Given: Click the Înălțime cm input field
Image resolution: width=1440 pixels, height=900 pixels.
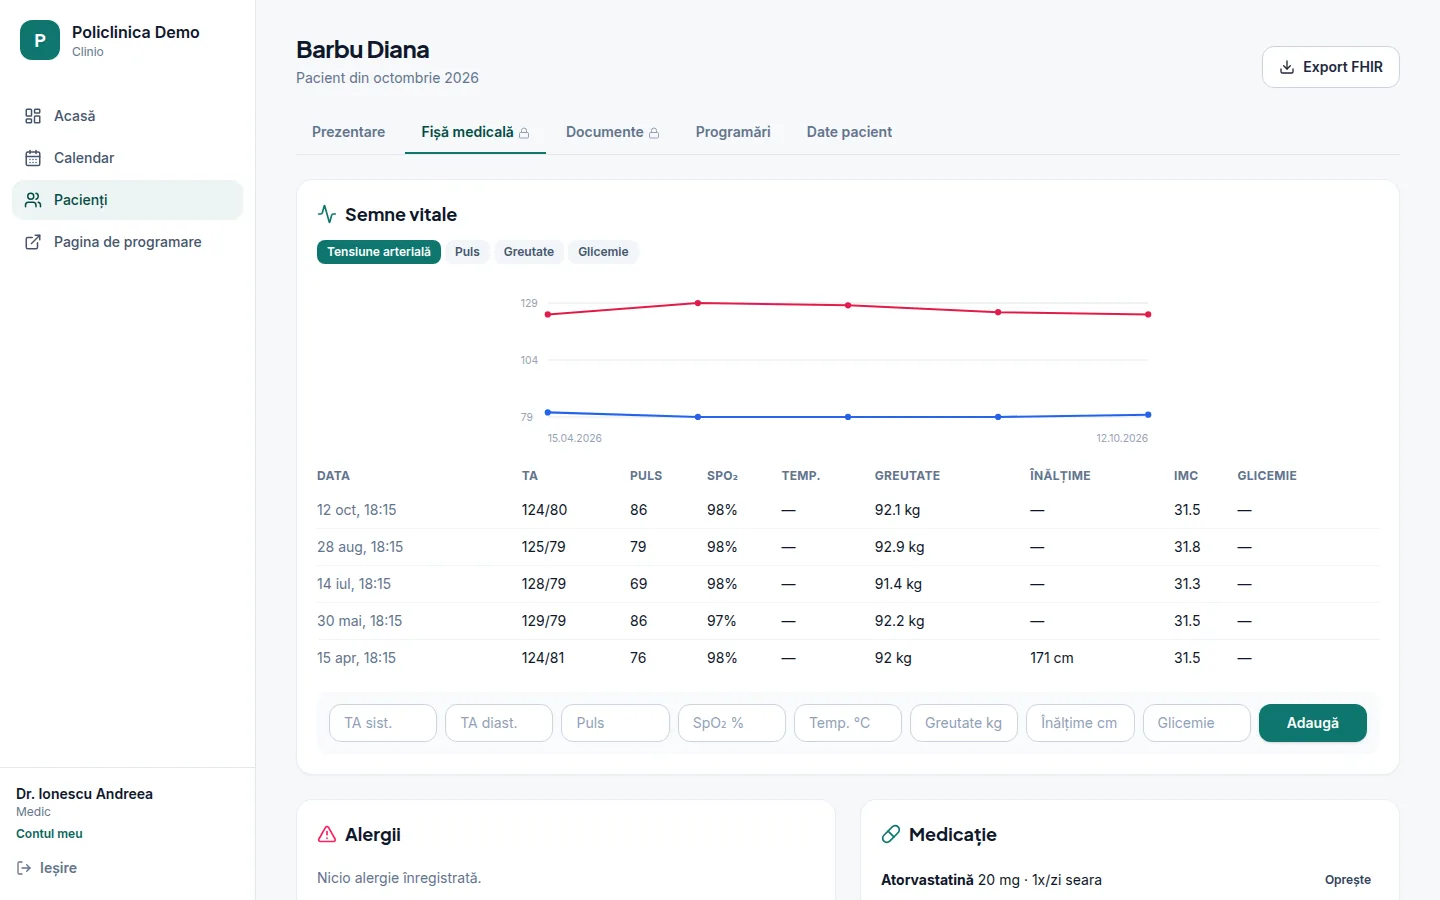Looking at the screenshot, I should click(1080, 723).
